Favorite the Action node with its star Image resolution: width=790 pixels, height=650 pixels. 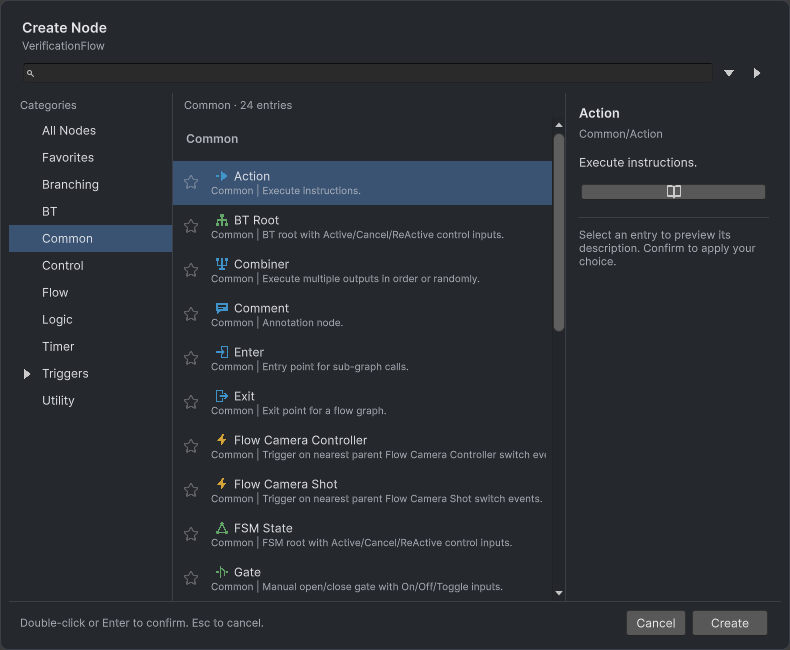click(191, 182)
